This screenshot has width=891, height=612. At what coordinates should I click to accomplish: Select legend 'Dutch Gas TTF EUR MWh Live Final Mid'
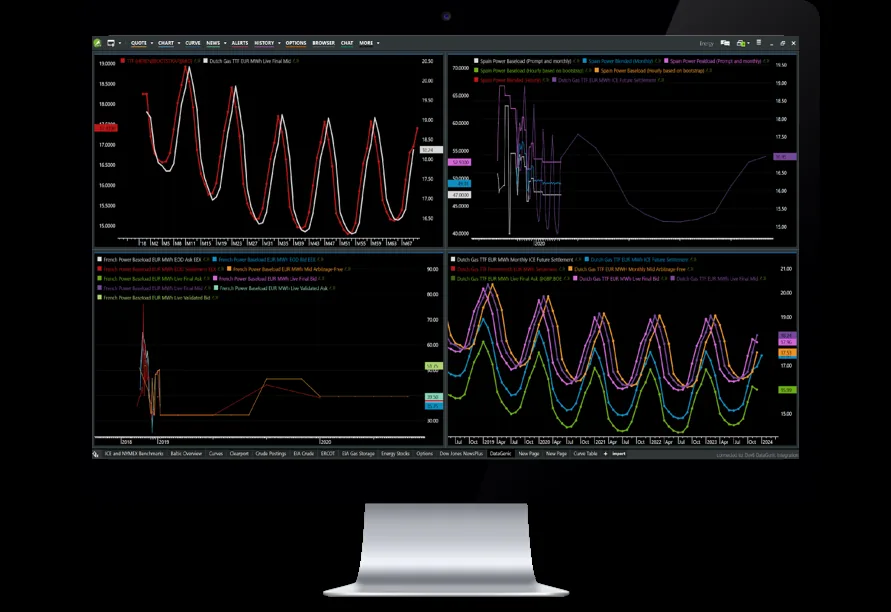pyautogui.click(x=250, y=61)
